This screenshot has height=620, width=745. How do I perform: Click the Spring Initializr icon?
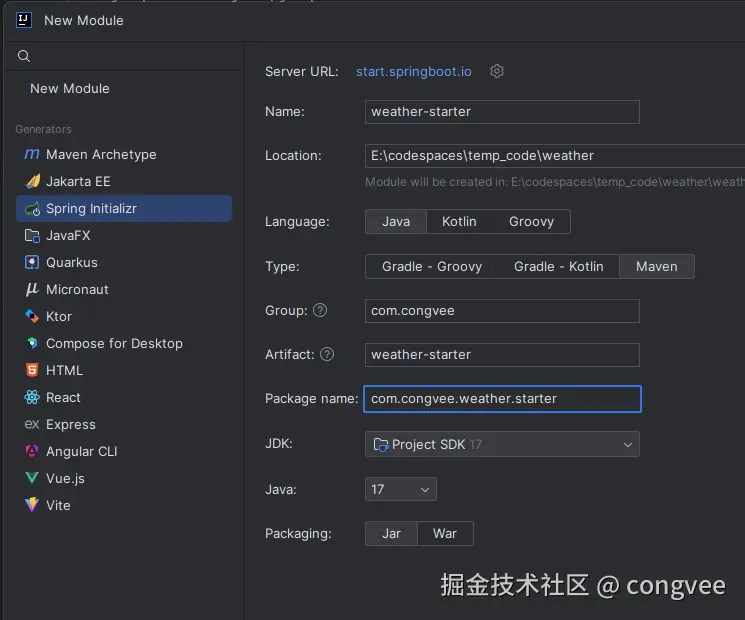[32, 209]
